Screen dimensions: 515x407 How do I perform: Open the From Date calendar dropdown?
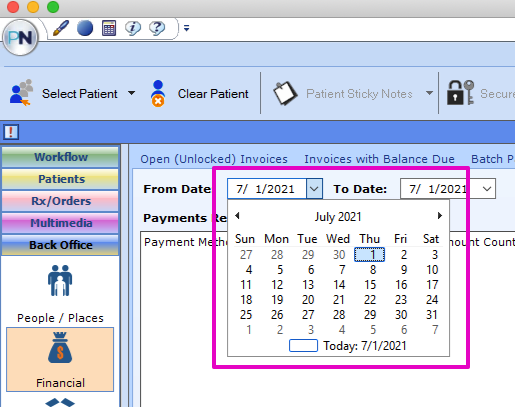314,189
